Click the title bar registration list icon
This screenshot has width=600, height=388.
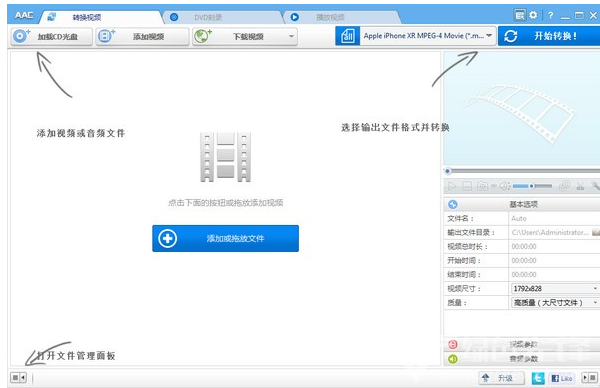519,15
